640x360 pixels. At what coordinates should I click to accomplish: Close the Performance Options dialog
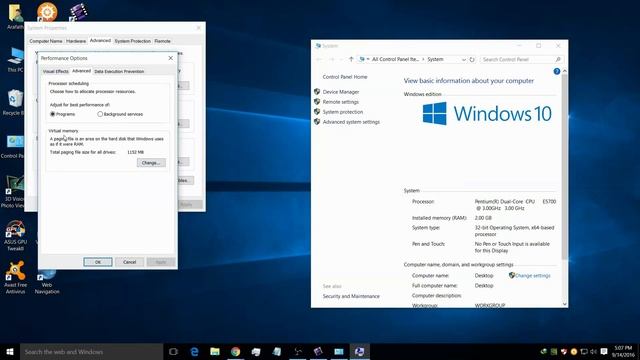(x=171, y=58)
